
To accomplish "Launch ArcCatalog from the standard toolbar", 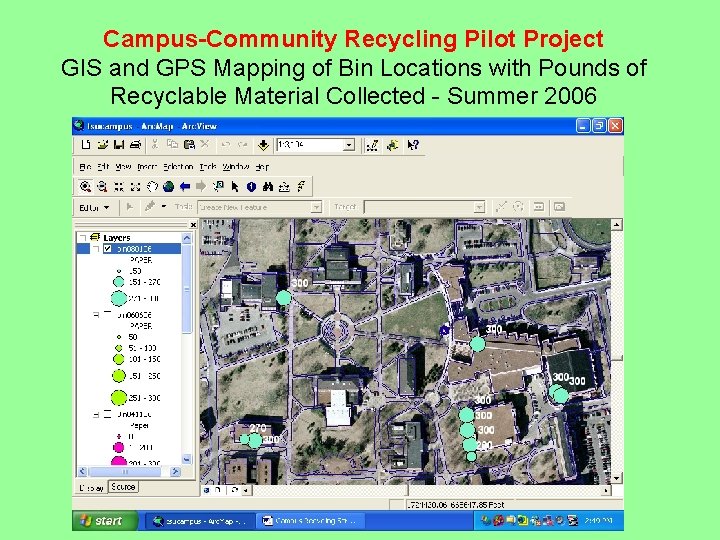I will tap(393, 146).
